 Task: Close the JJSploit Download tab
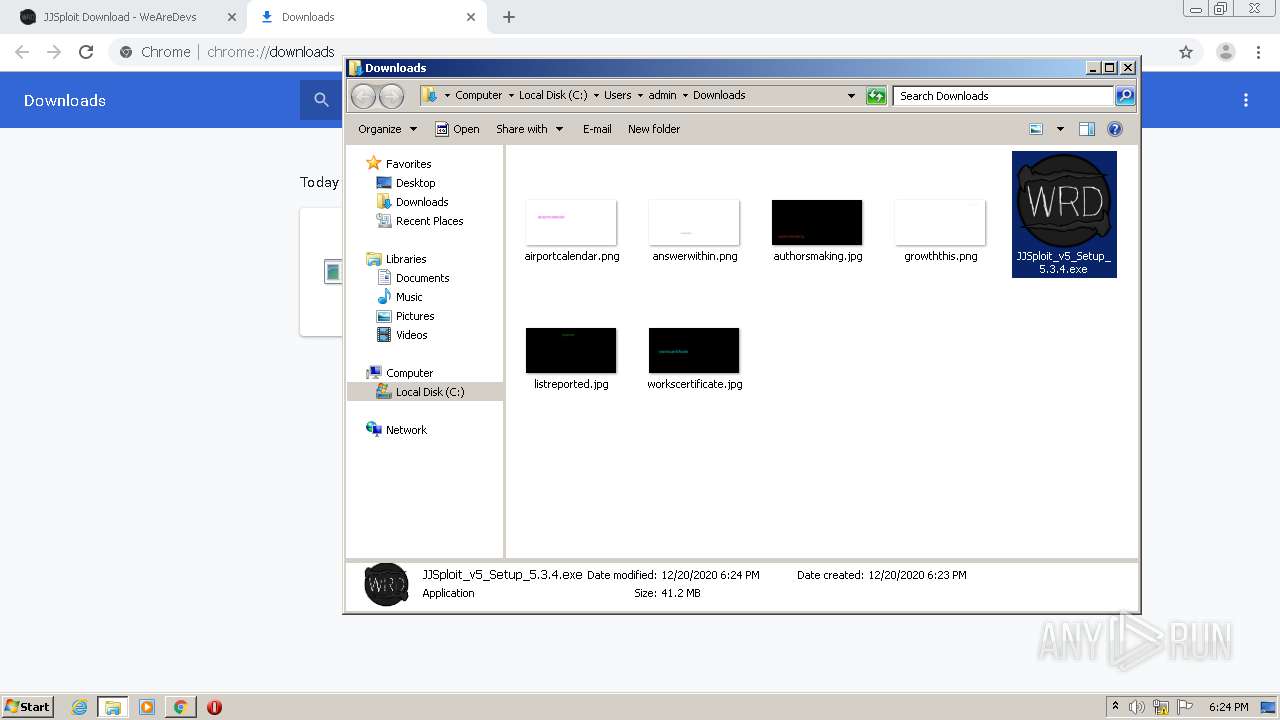tap(232, 17)
